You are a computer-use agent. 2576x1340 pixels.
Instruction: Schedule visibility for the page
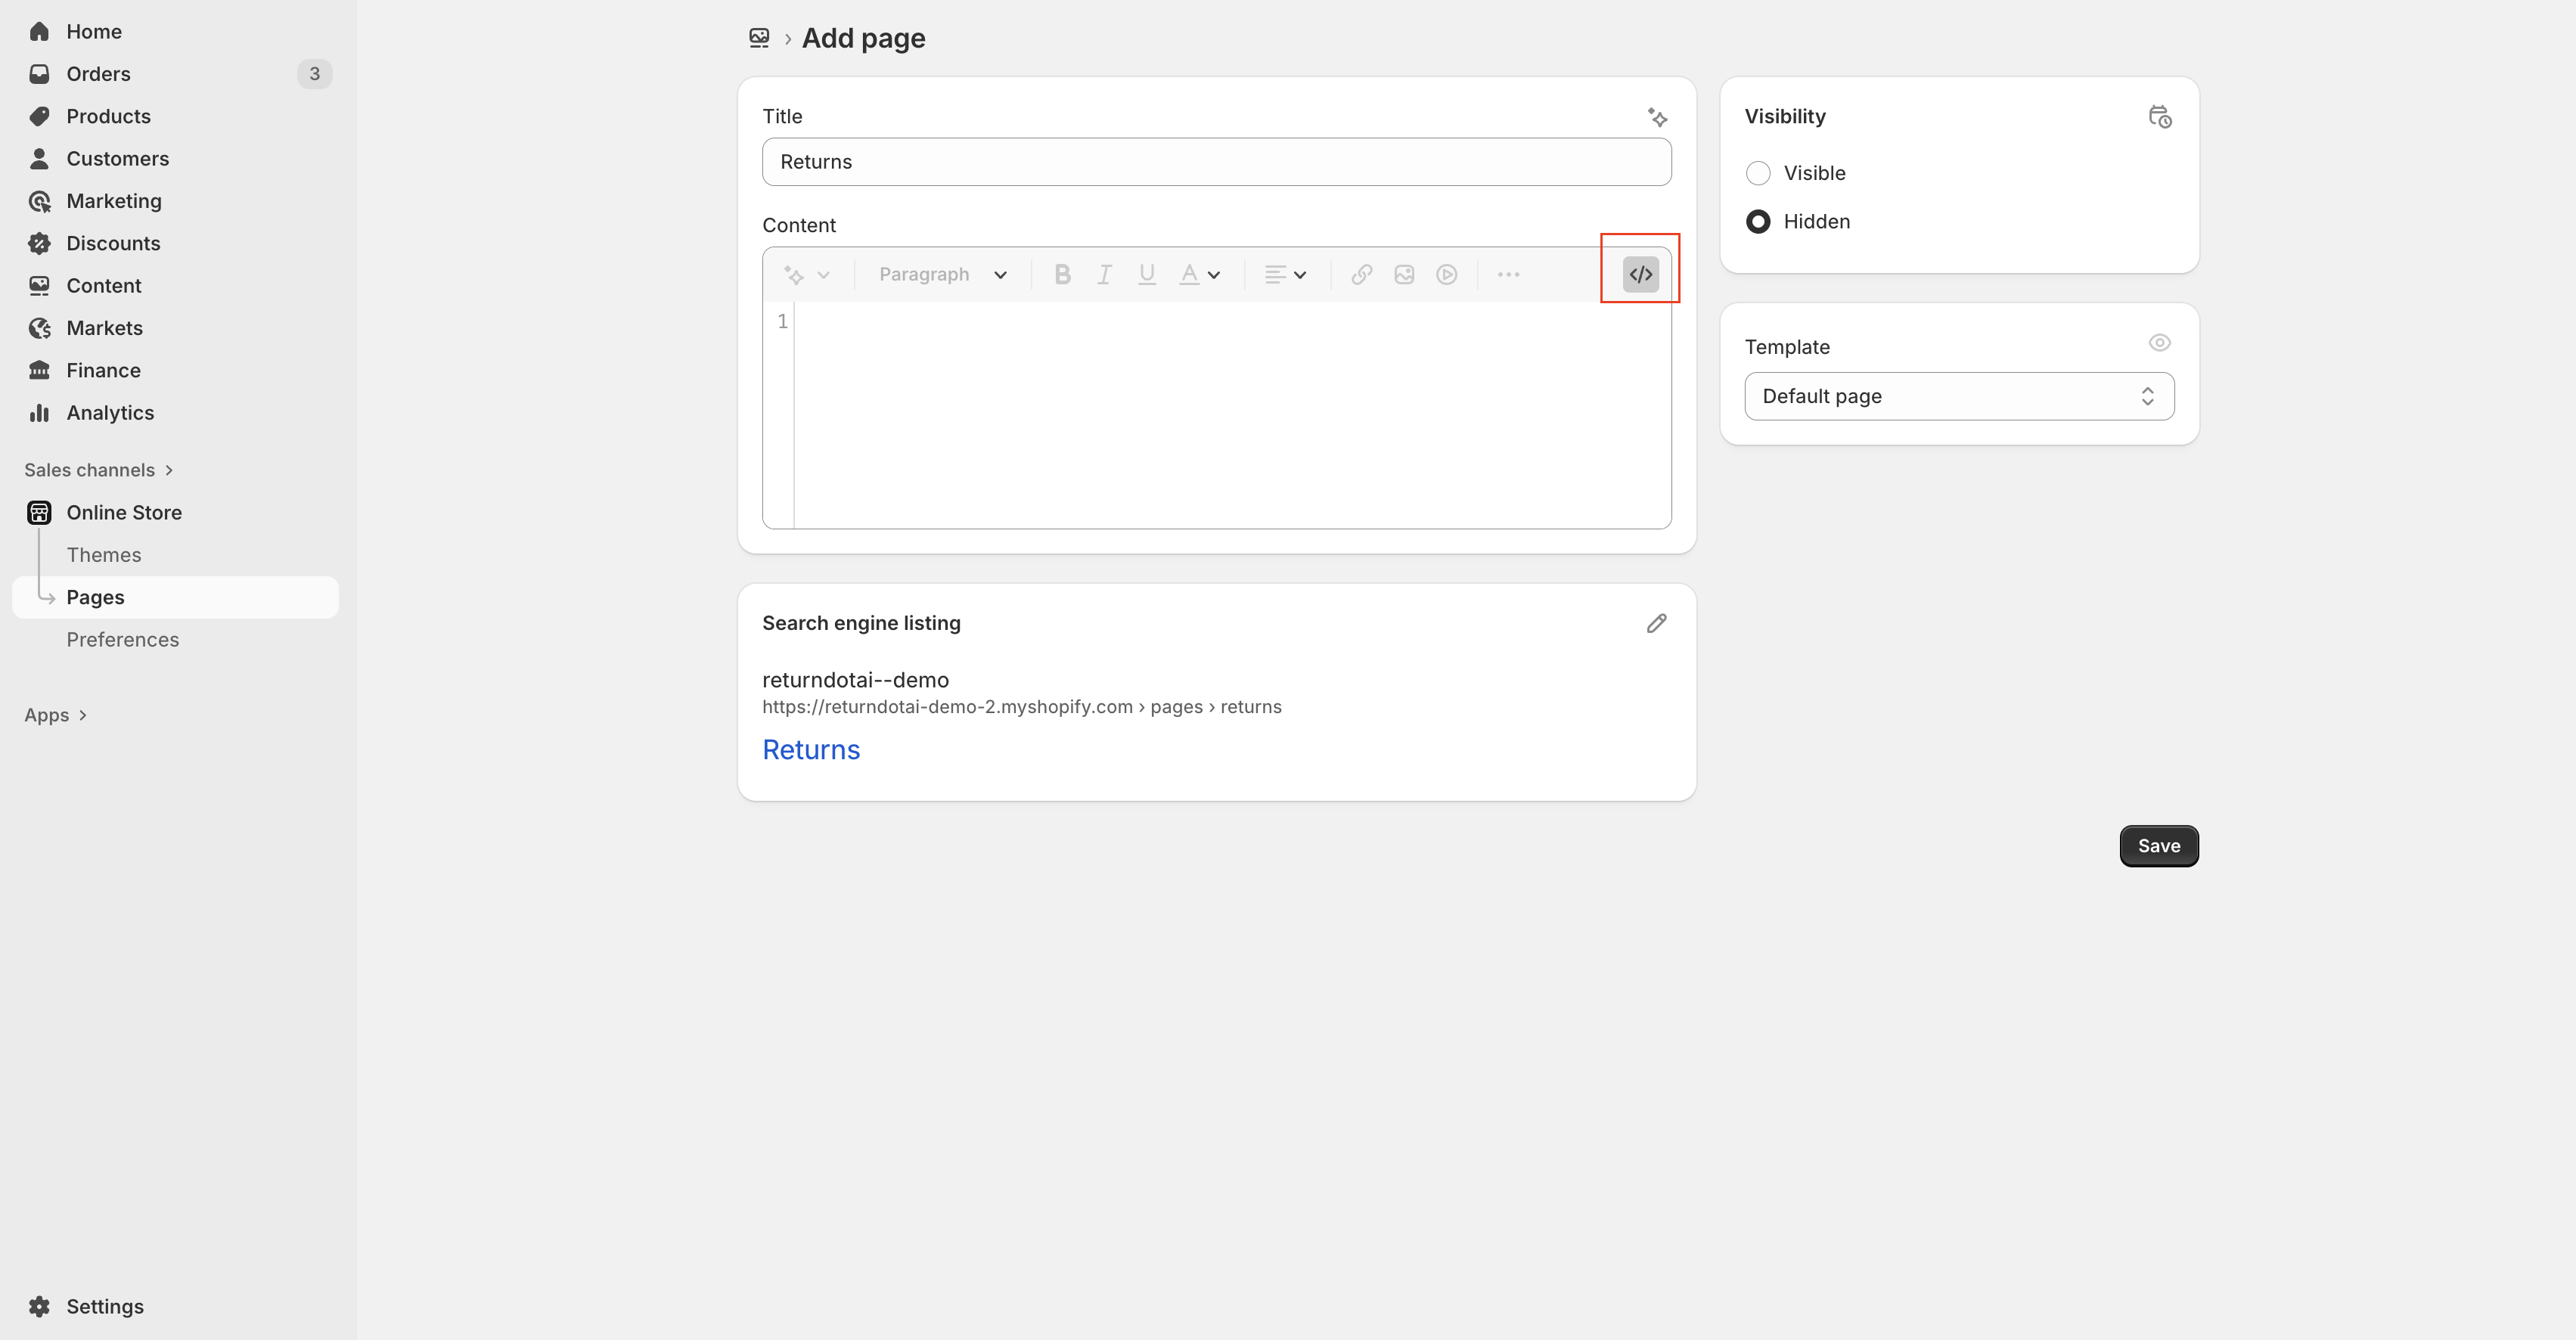pos(2160,117)
